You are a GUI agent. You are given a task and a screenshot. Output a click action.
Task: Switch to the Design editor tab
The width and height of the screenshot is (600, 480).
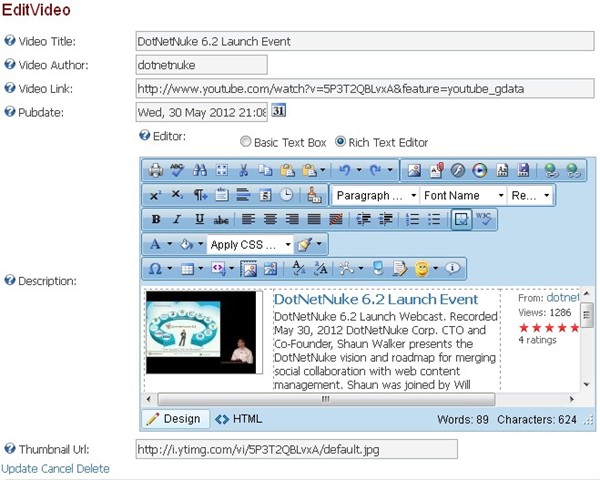click(174, 419)
